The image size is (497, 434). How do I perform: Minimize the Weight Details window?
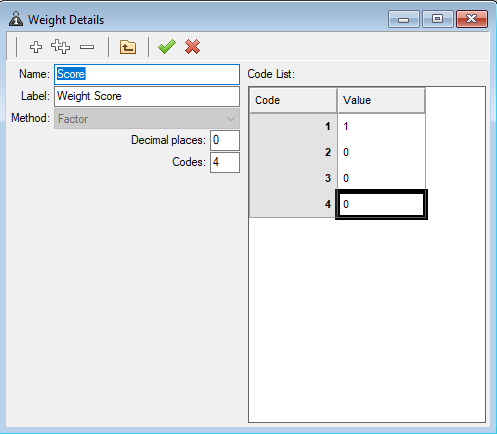pyautogui.click(x=404, y=19)
